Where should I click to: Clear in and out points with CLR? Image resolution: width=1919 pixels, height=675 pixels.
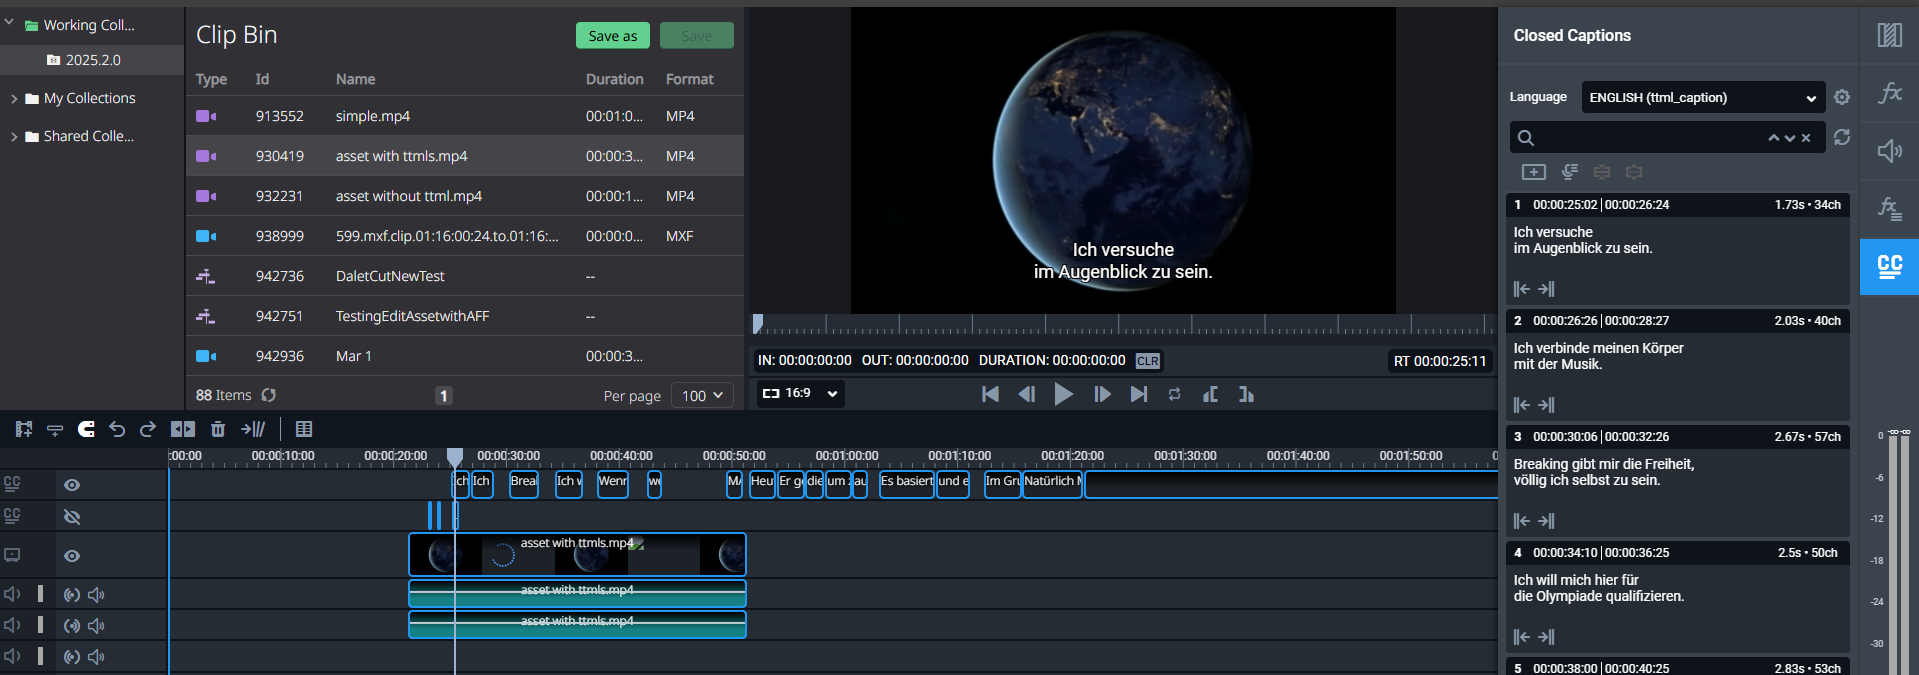pos(1148,361)
